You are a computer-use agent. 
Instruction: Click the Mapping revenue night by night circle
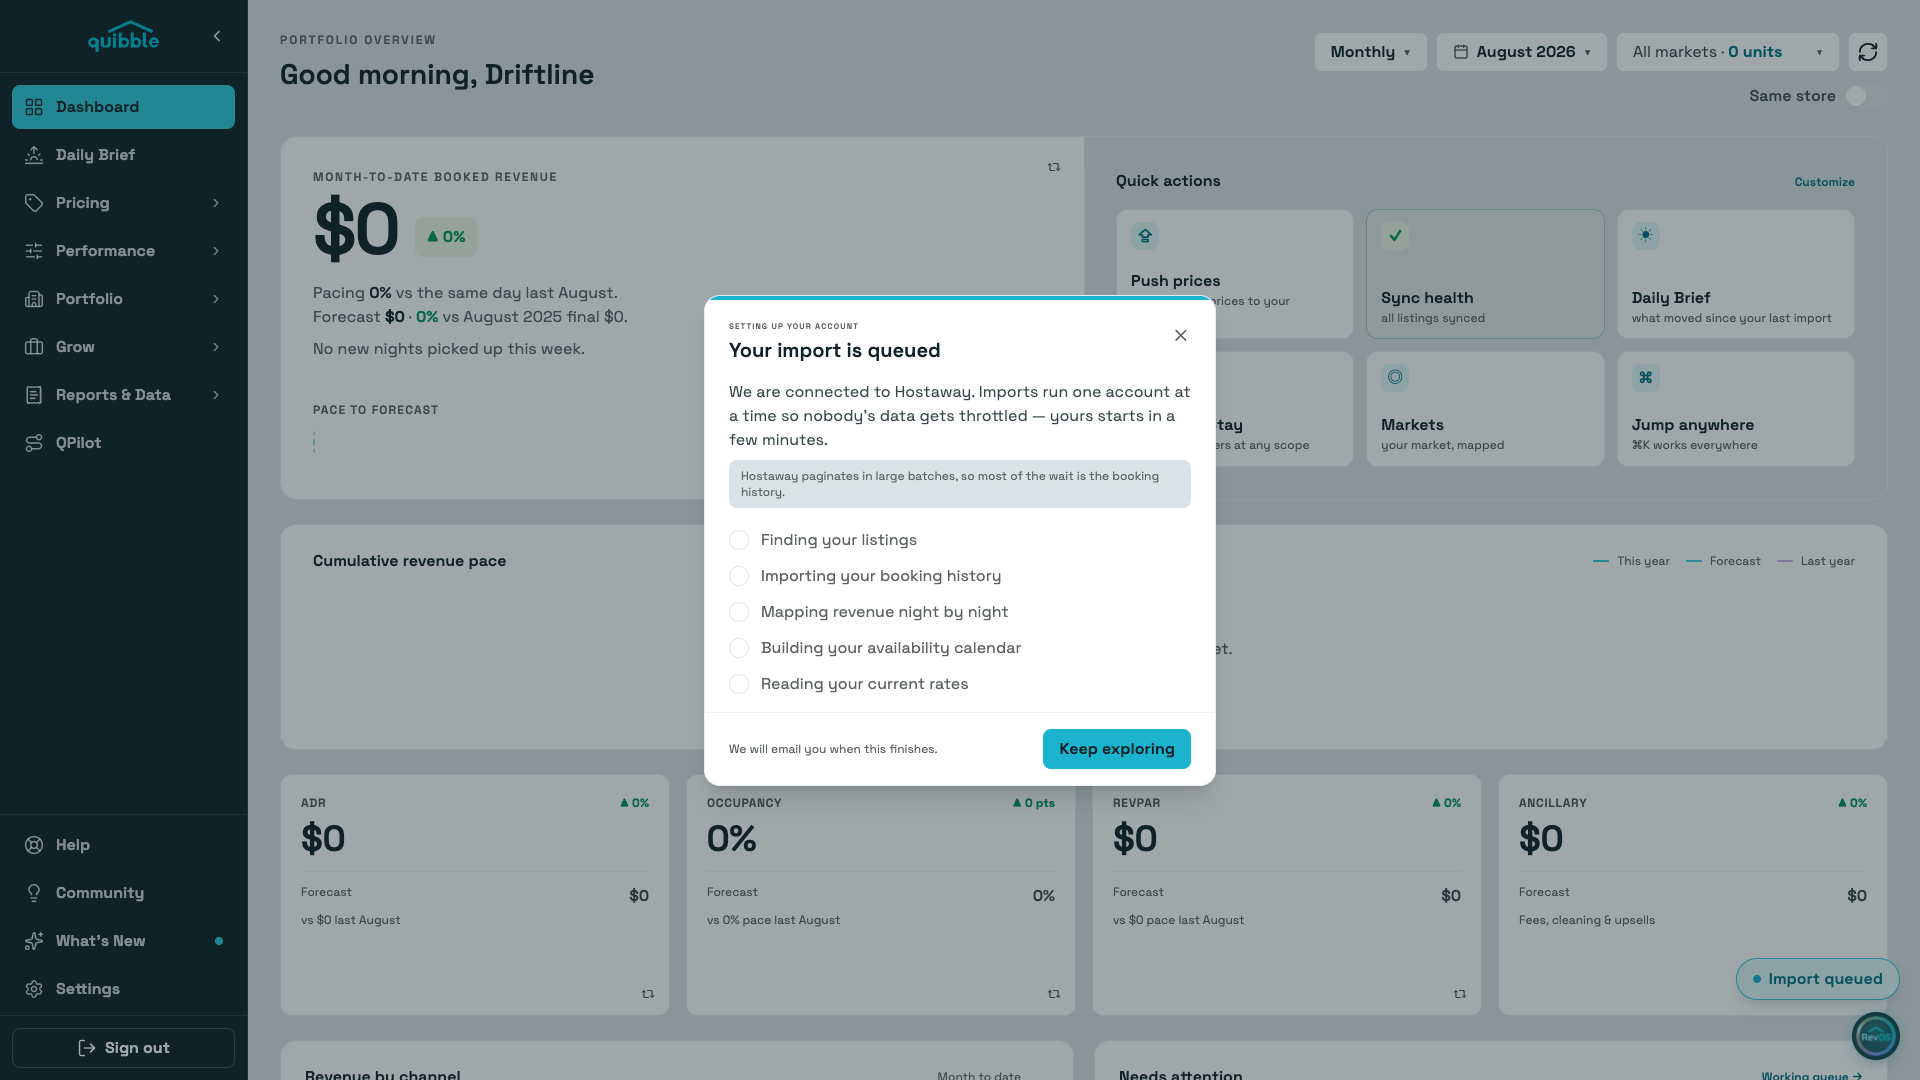[x=739, y=612]
